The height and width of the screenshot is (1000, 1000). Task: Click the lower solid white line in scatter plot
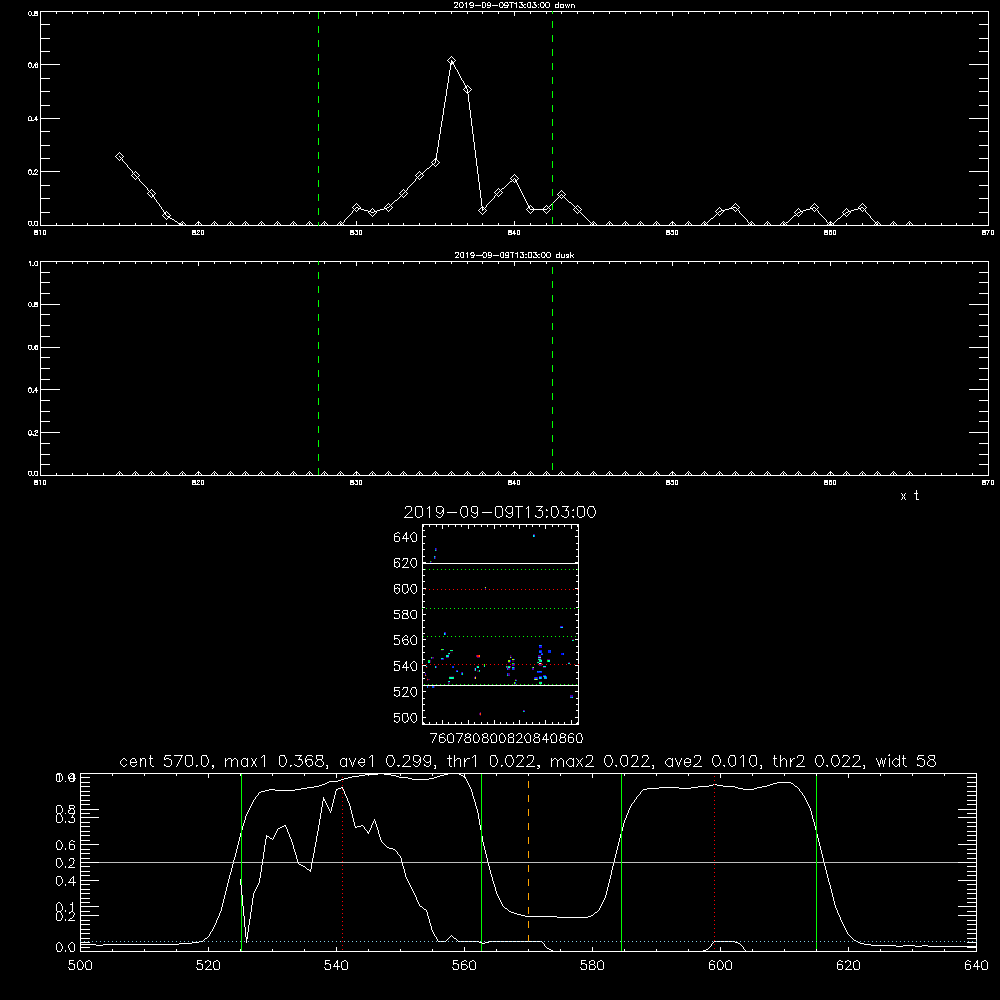point(501,686)
